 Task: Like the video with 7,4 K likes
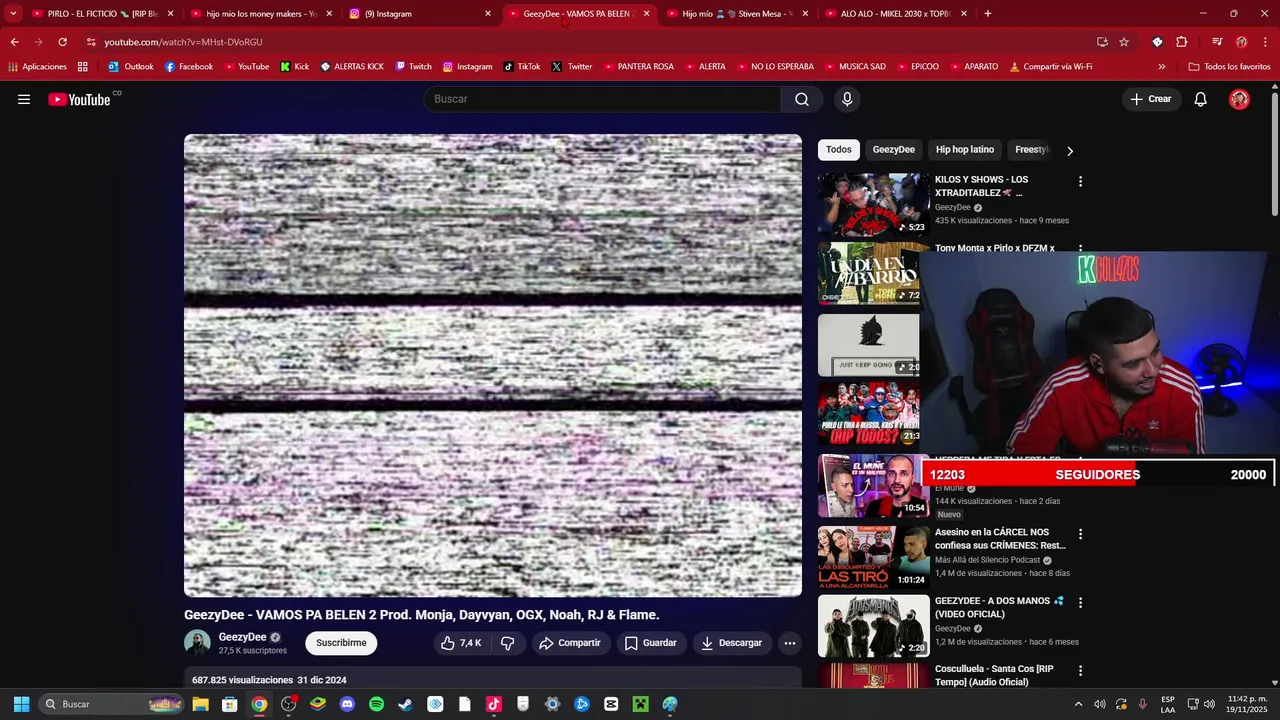point(461,643)
